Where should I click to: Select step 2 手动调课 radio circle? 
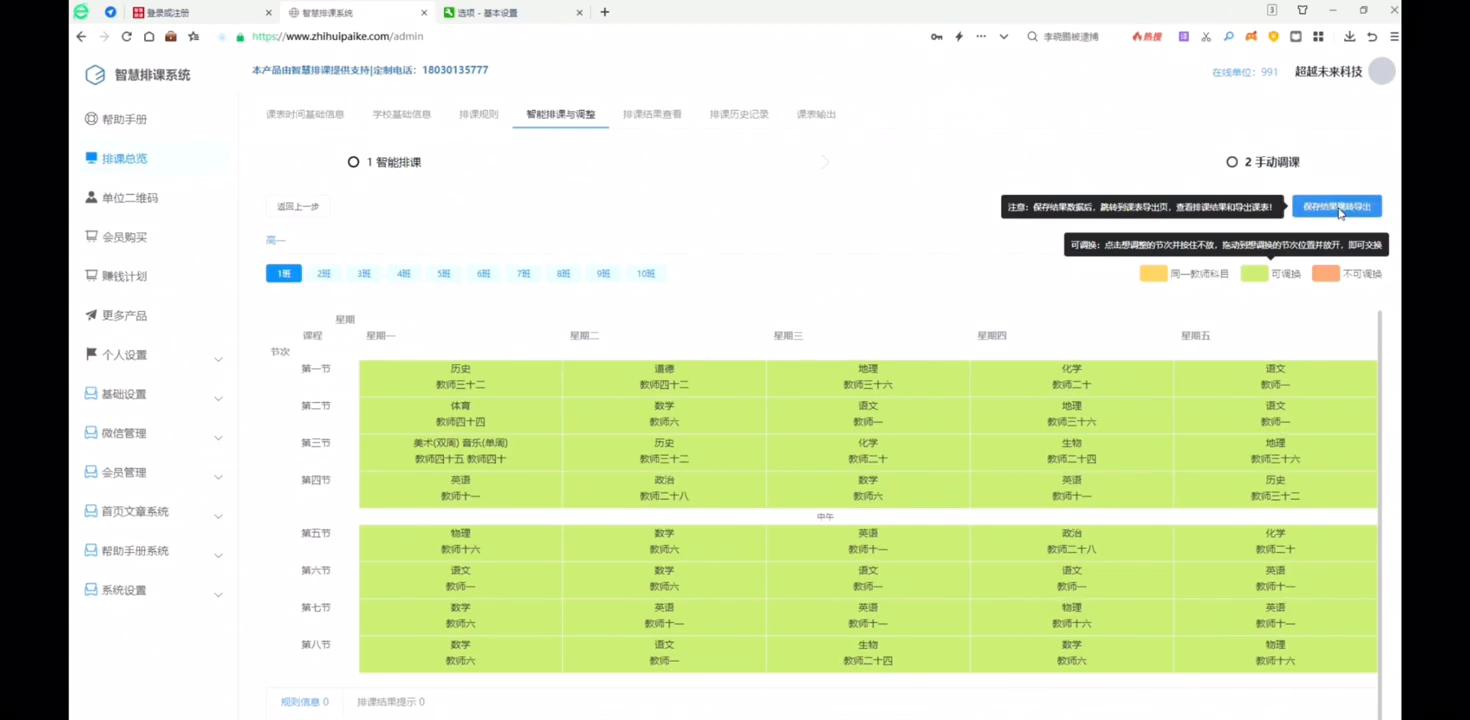tap(1231, 161)
